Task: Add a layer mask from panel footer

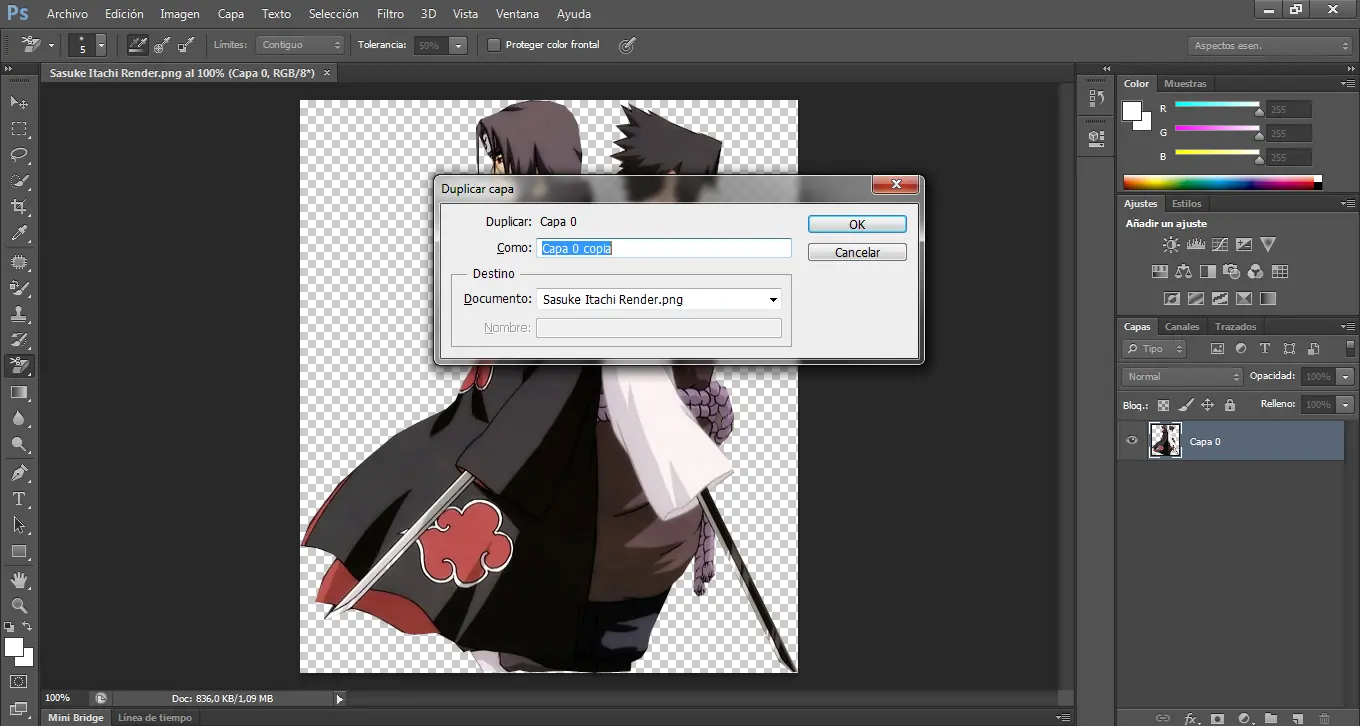Action: 1217,718
